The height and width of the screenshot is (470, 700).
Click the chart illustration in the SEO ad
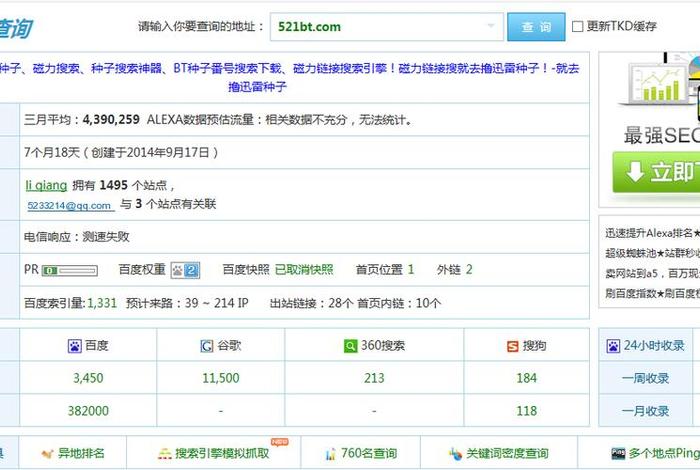658,83
